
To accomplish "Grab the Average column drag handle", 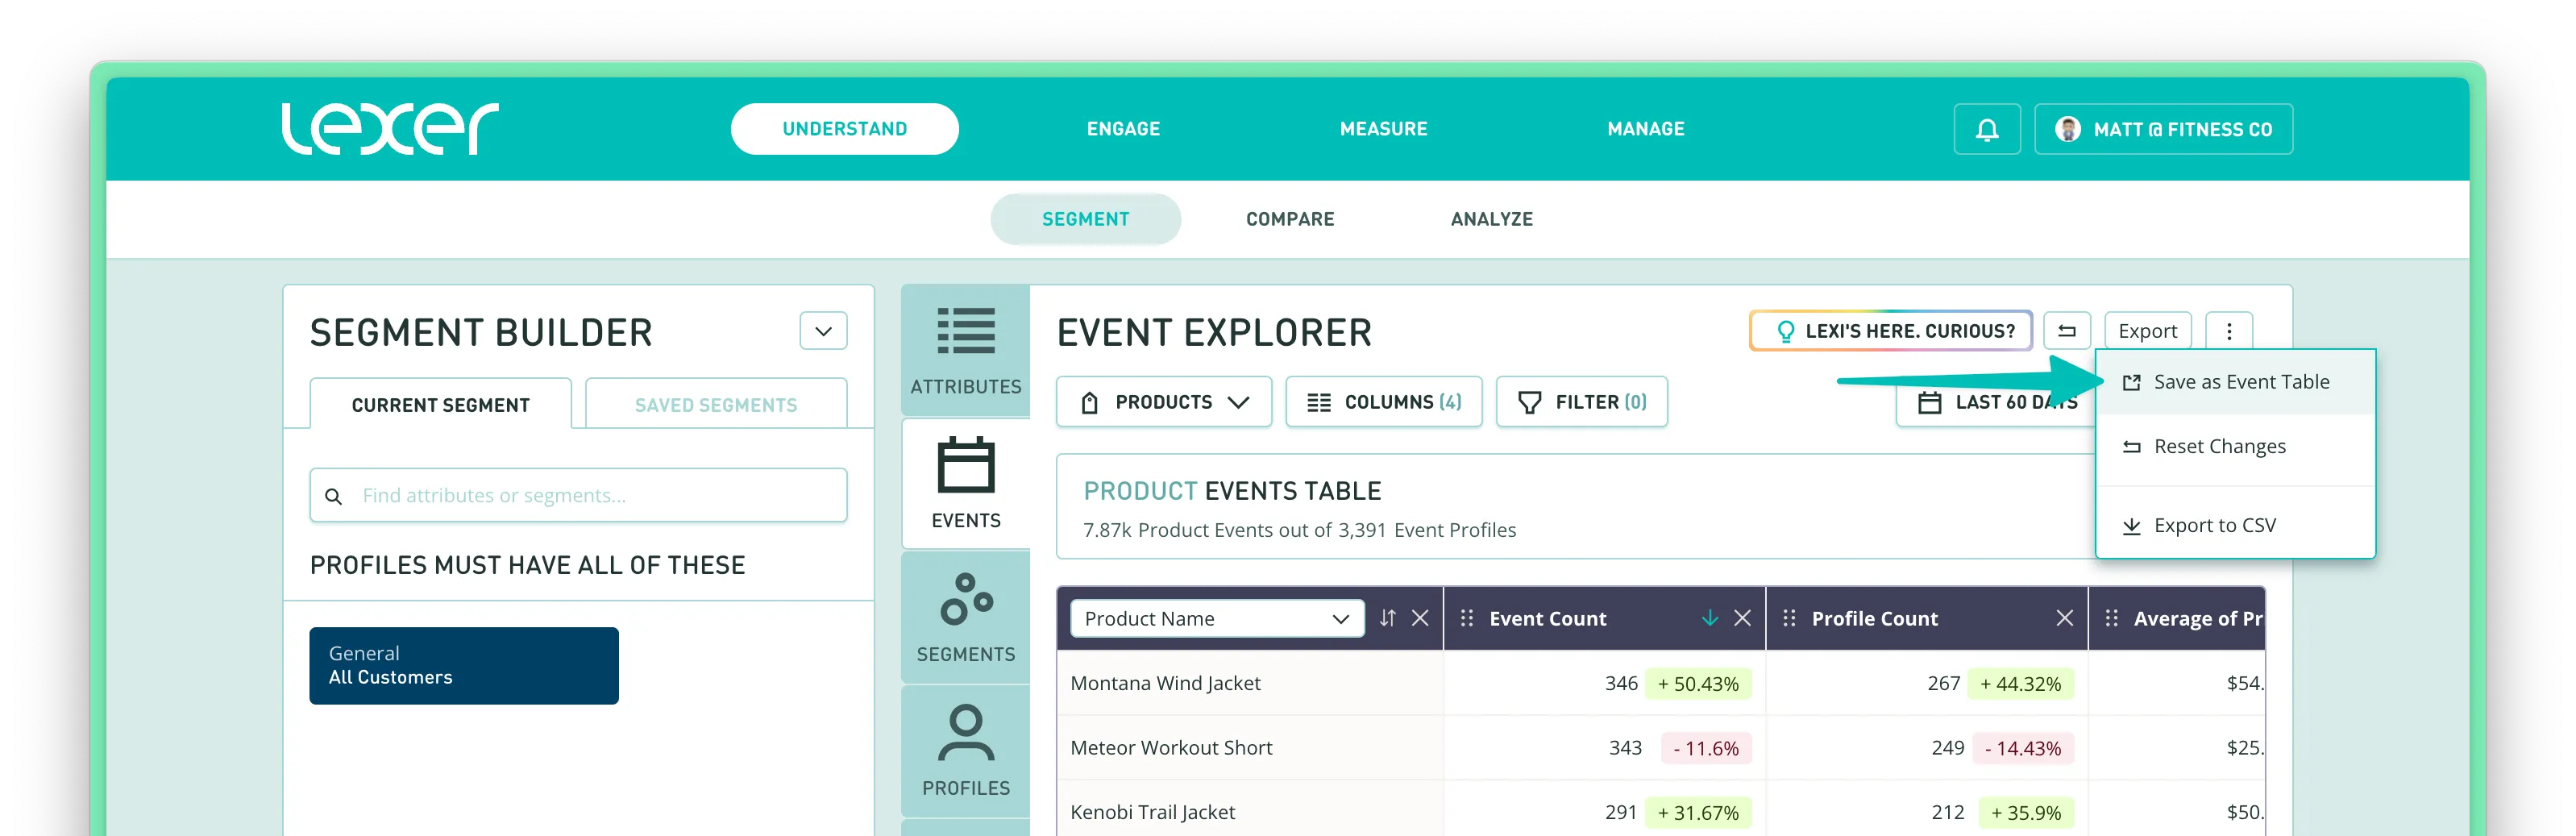I will pyautogui.click(x=2111, y=618).
